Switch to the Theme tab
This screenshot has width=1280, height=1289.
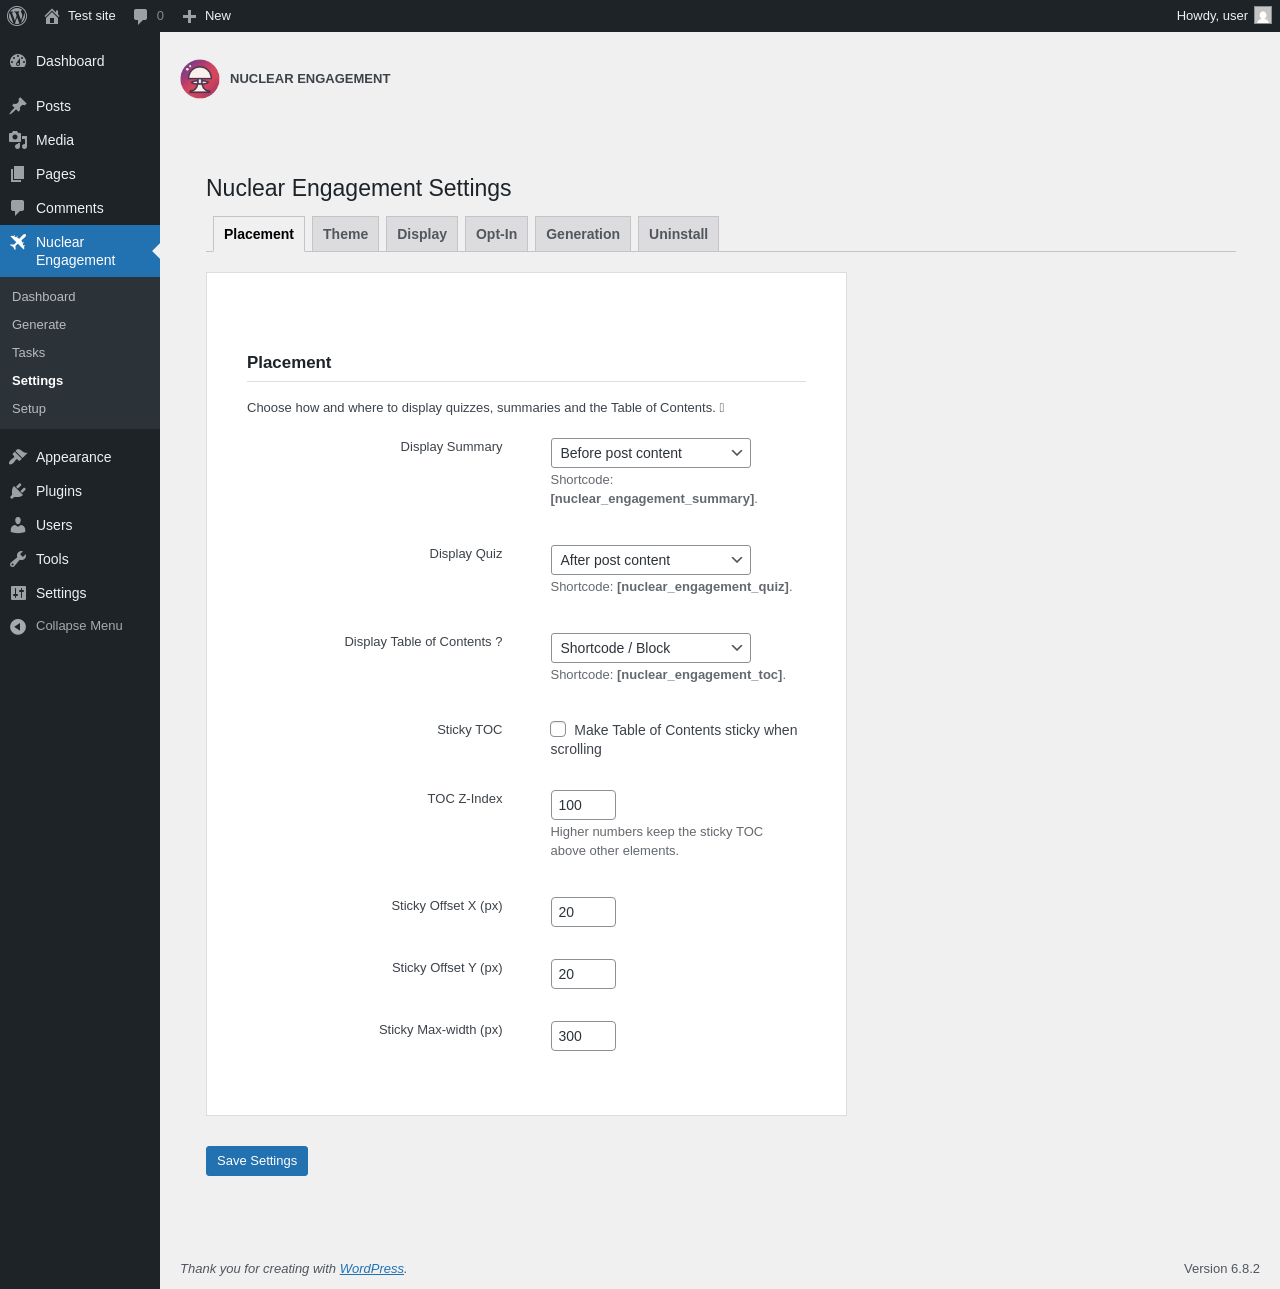click(345, 234)
